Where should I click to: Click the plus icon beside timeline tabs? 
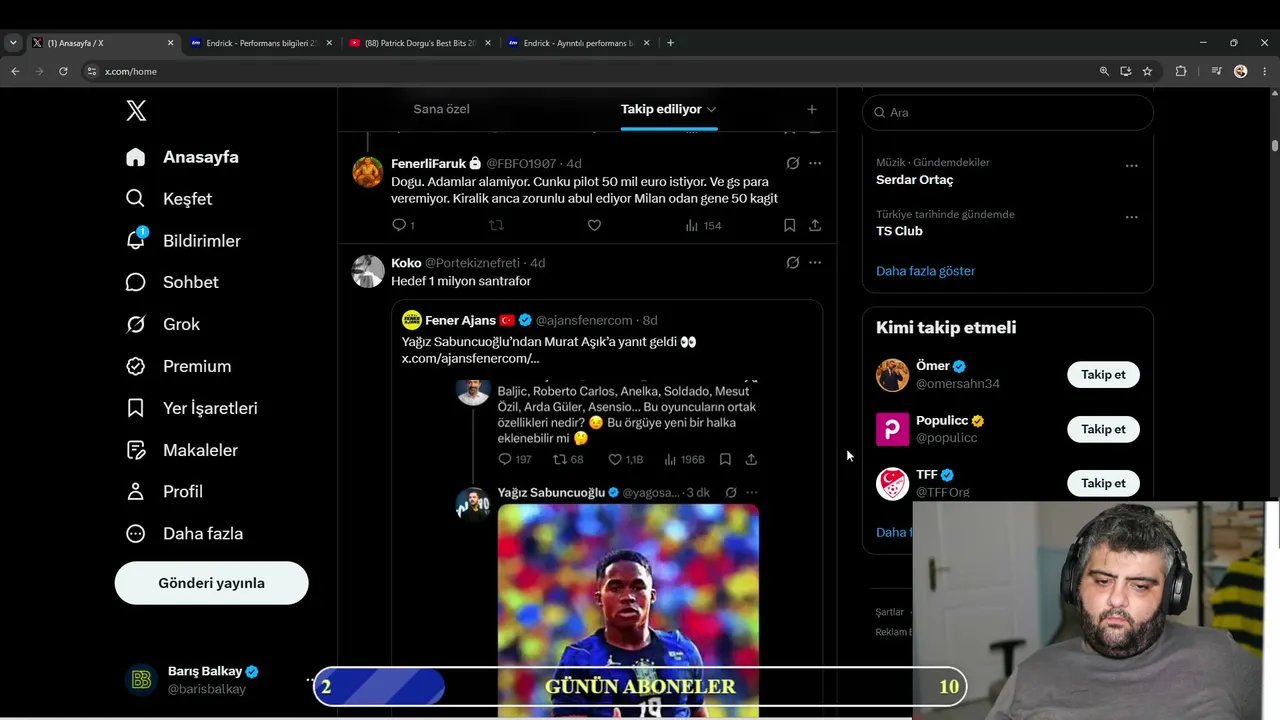812,109
